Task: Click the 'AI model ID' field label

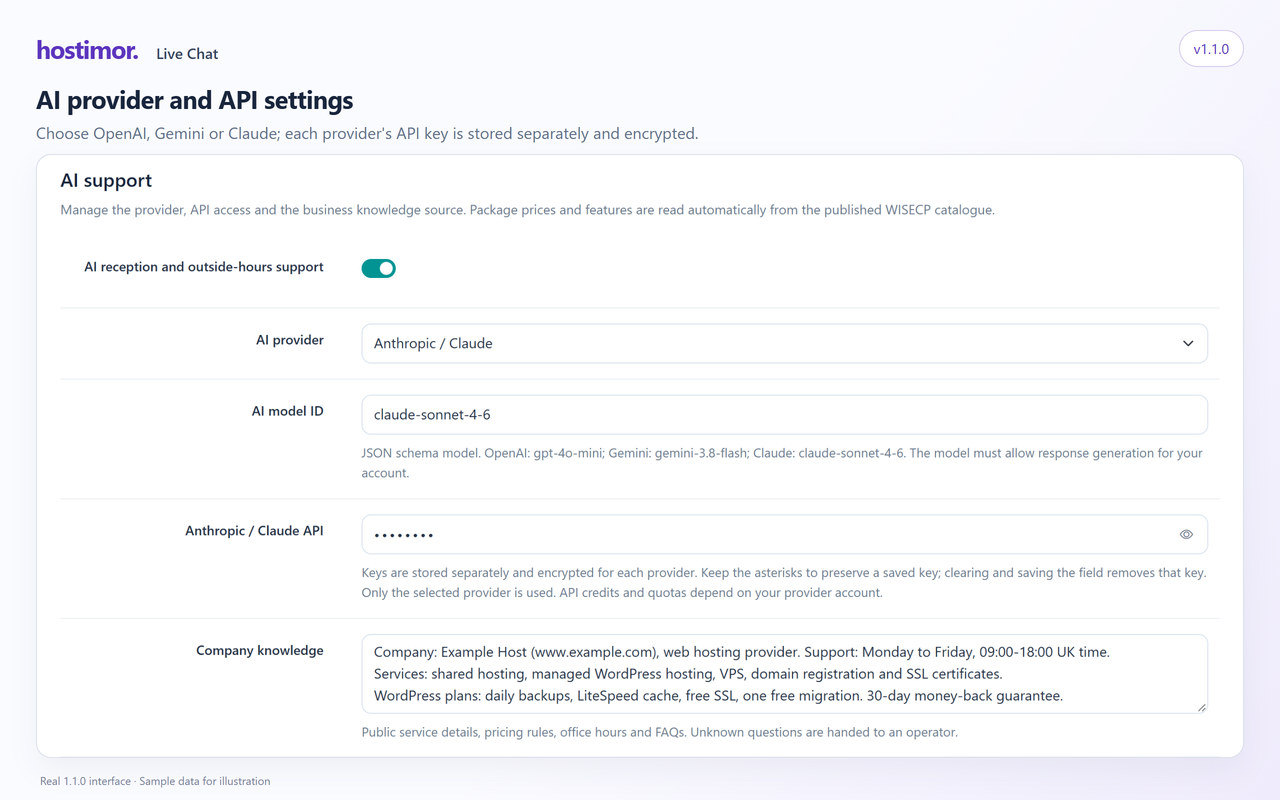Action: point(288,411)
